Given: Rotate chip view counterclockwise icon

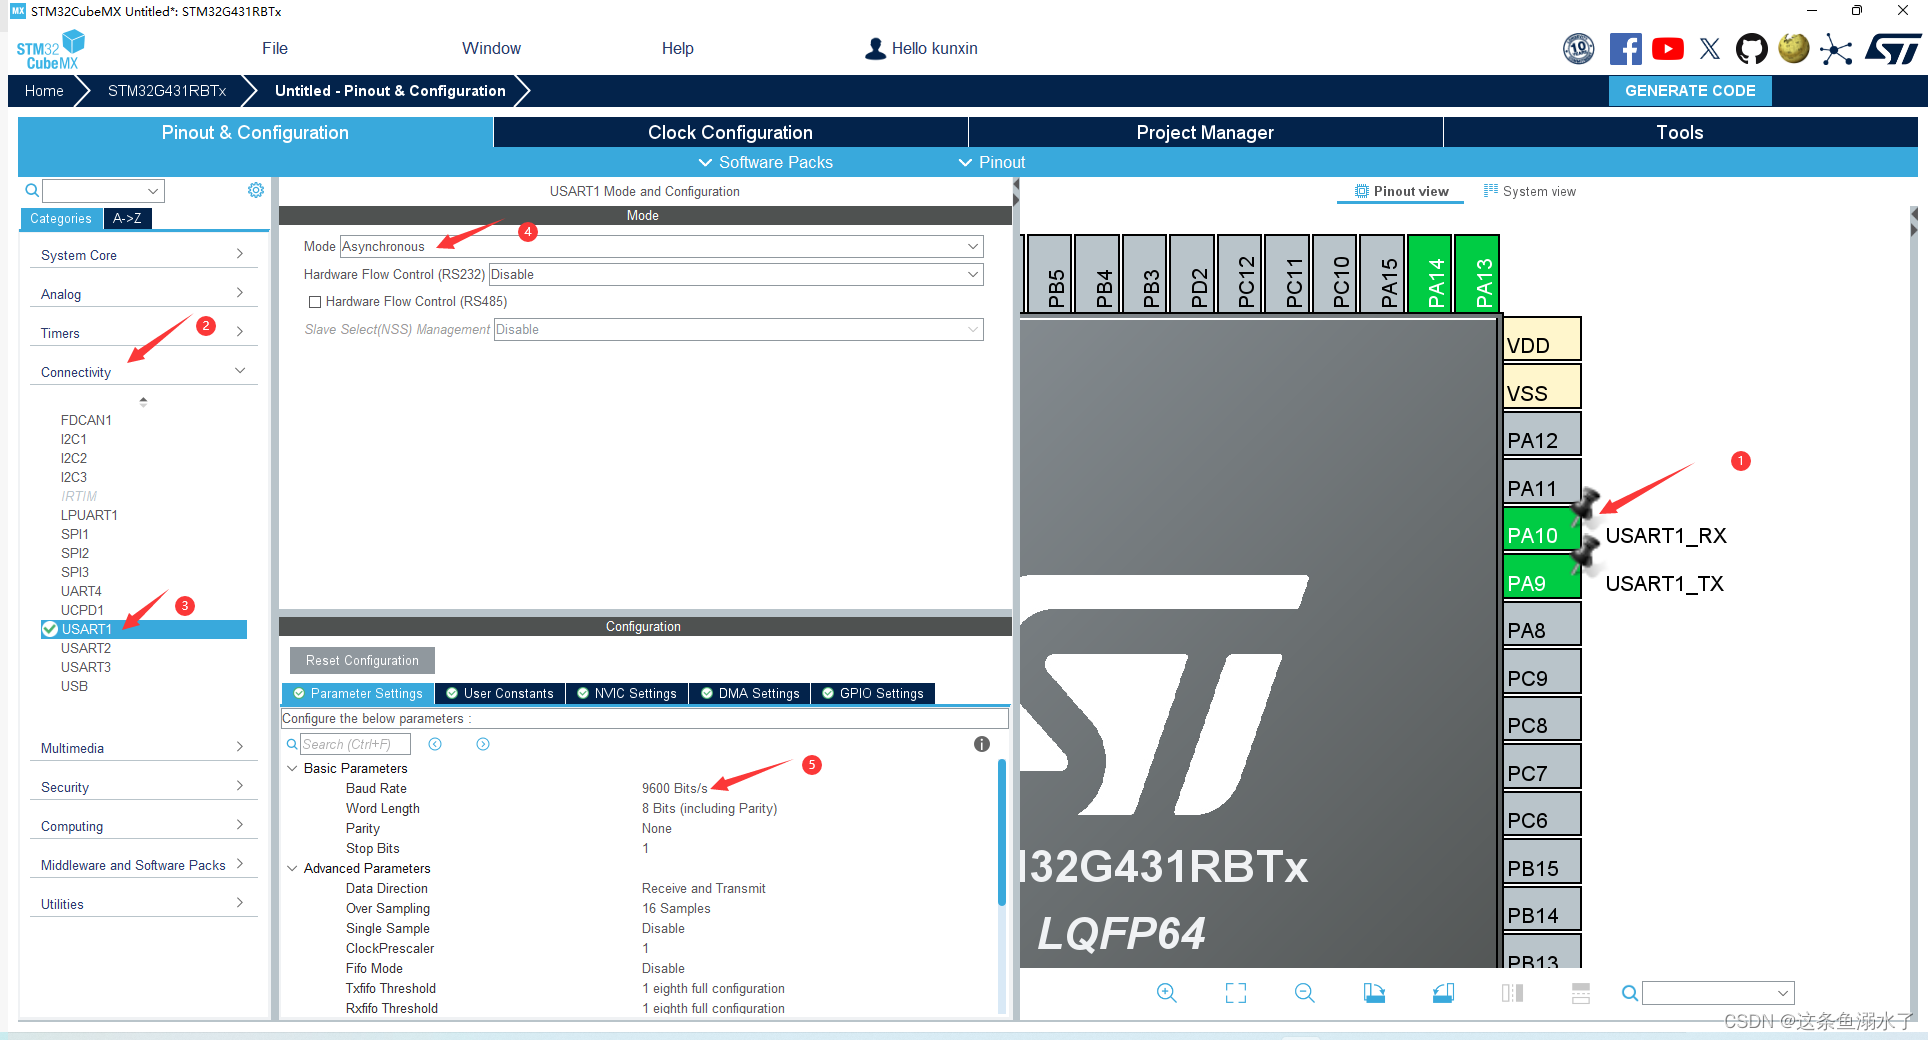Looking at the screenshot, I should (1443, 993).
